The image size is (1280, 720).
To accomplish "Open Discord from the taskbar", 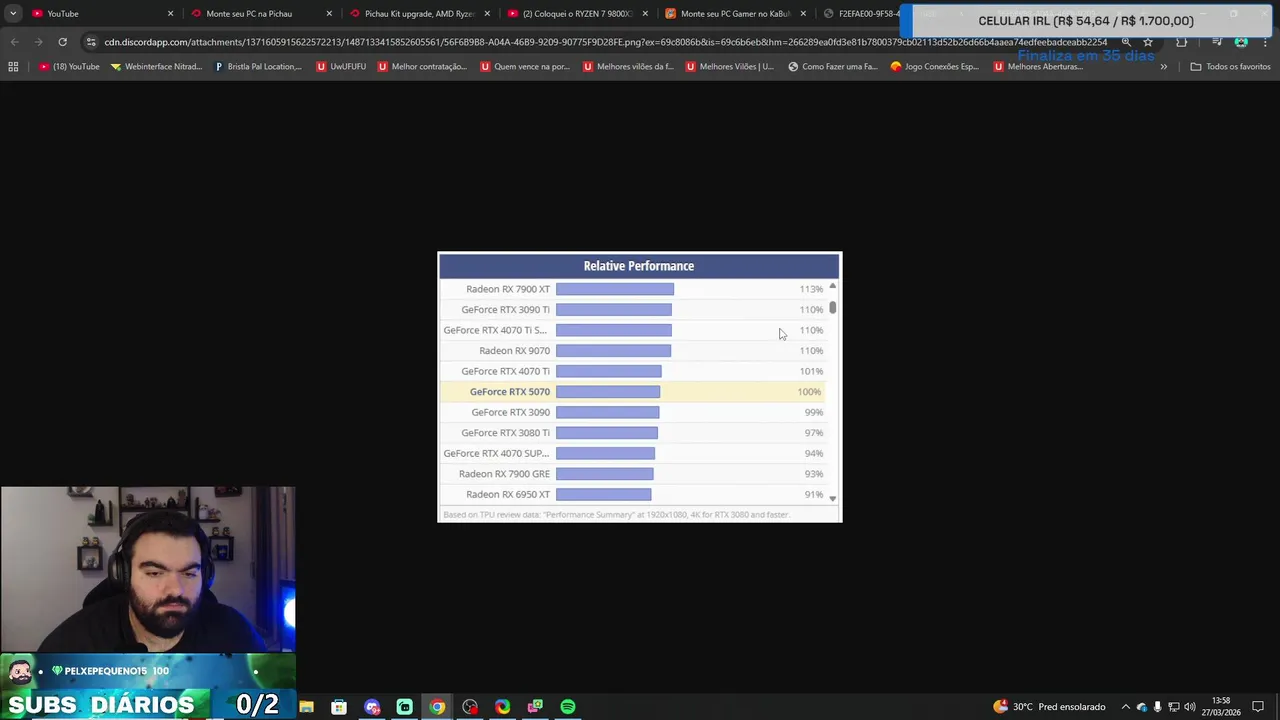I will click(x=372, y=707).
